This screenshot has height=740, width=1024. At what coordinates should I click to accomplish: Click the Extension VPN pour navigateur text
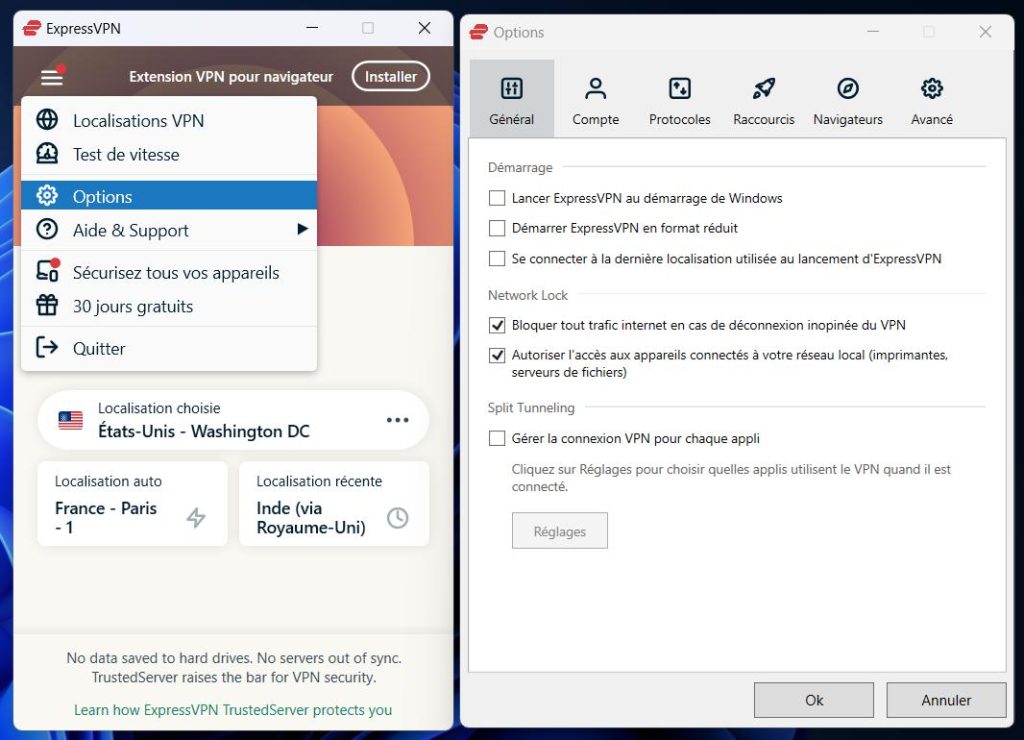(231, 76)
